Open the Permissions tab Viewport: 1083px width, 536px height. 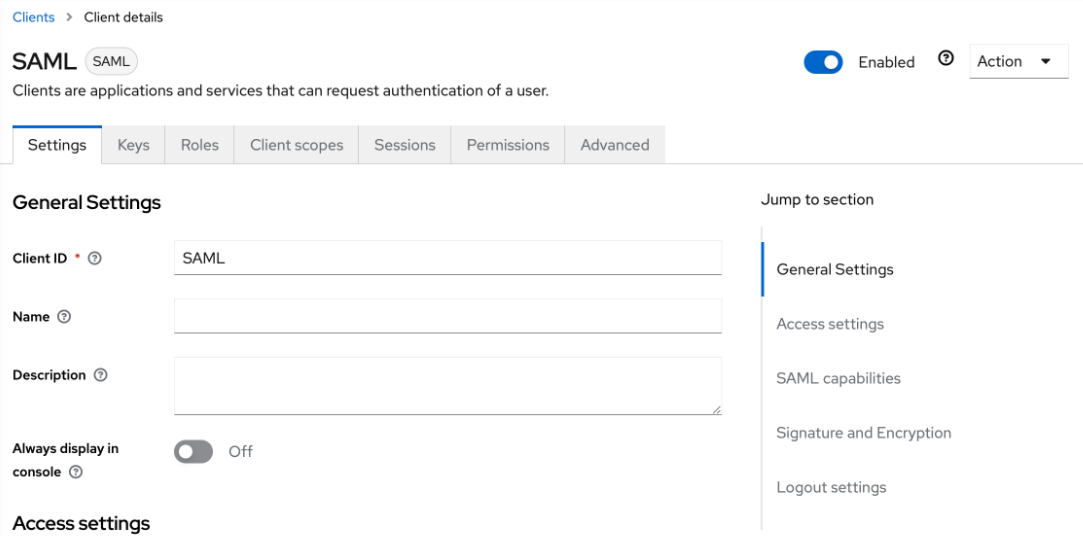click(507, 145)
